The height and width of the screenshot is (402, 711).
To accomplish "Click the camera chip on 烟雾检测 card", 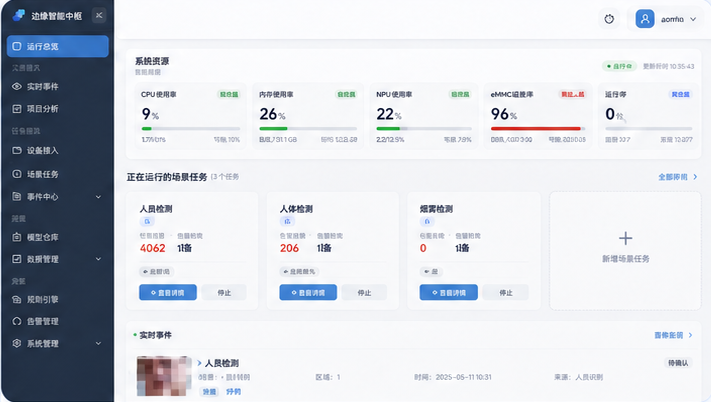I will [x=431, y=271].
